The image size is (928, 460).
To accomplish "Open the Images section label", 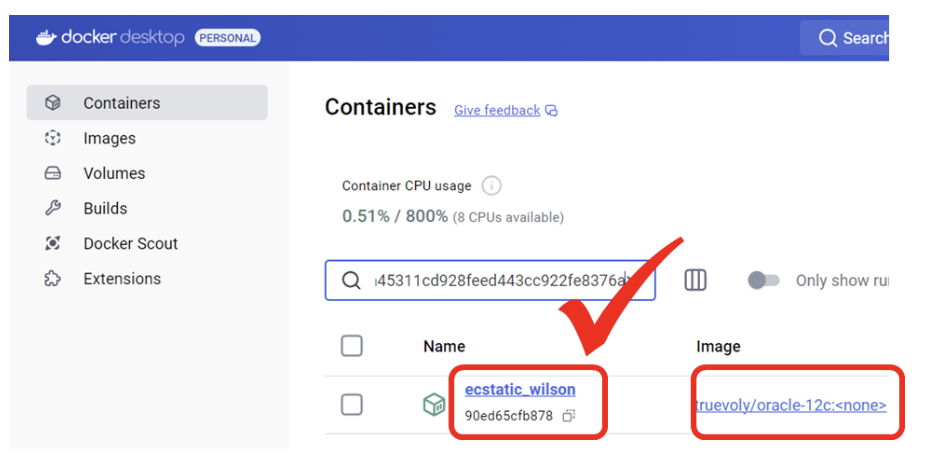I will click(109, 138).
